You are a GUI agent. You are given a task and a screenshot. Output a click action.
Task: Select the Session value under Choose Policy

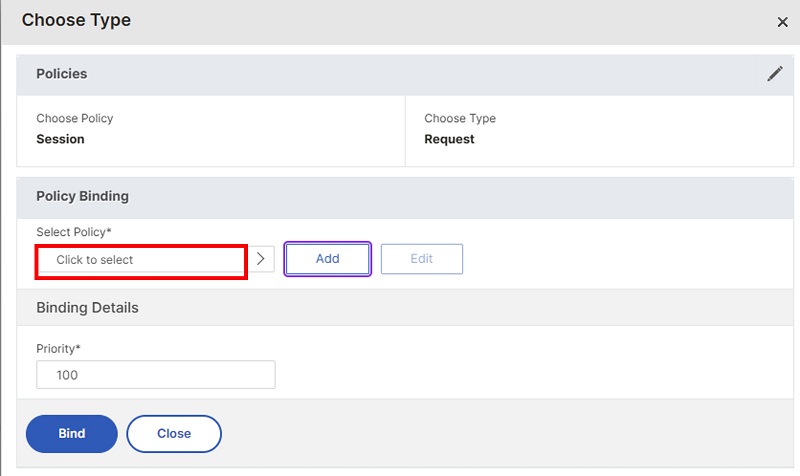(60, 139)
